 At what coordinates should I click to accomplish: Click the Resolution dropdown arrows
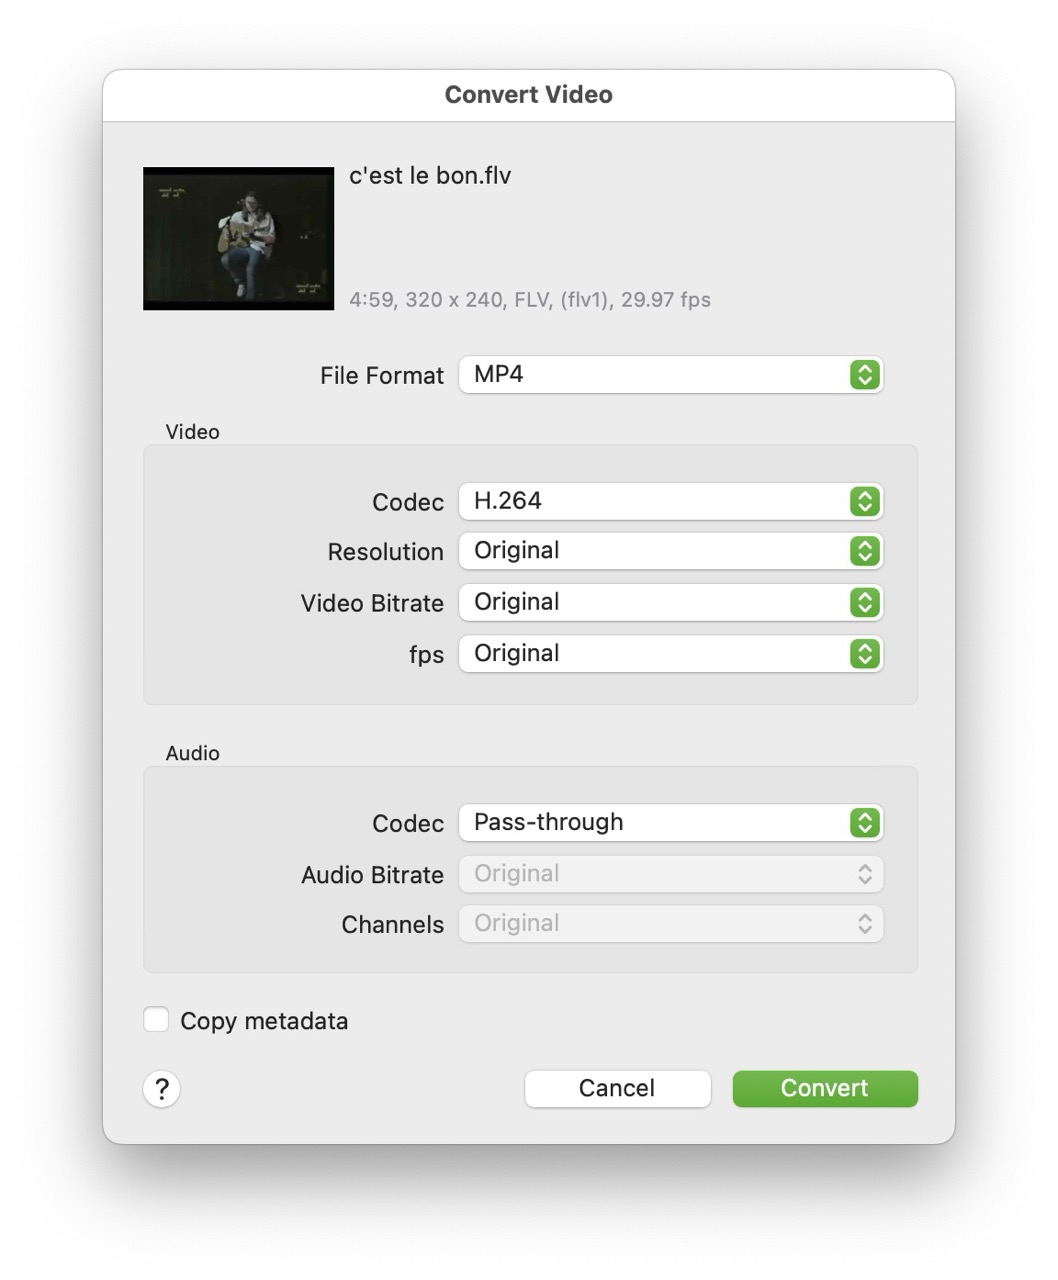(x=864, y=551)
